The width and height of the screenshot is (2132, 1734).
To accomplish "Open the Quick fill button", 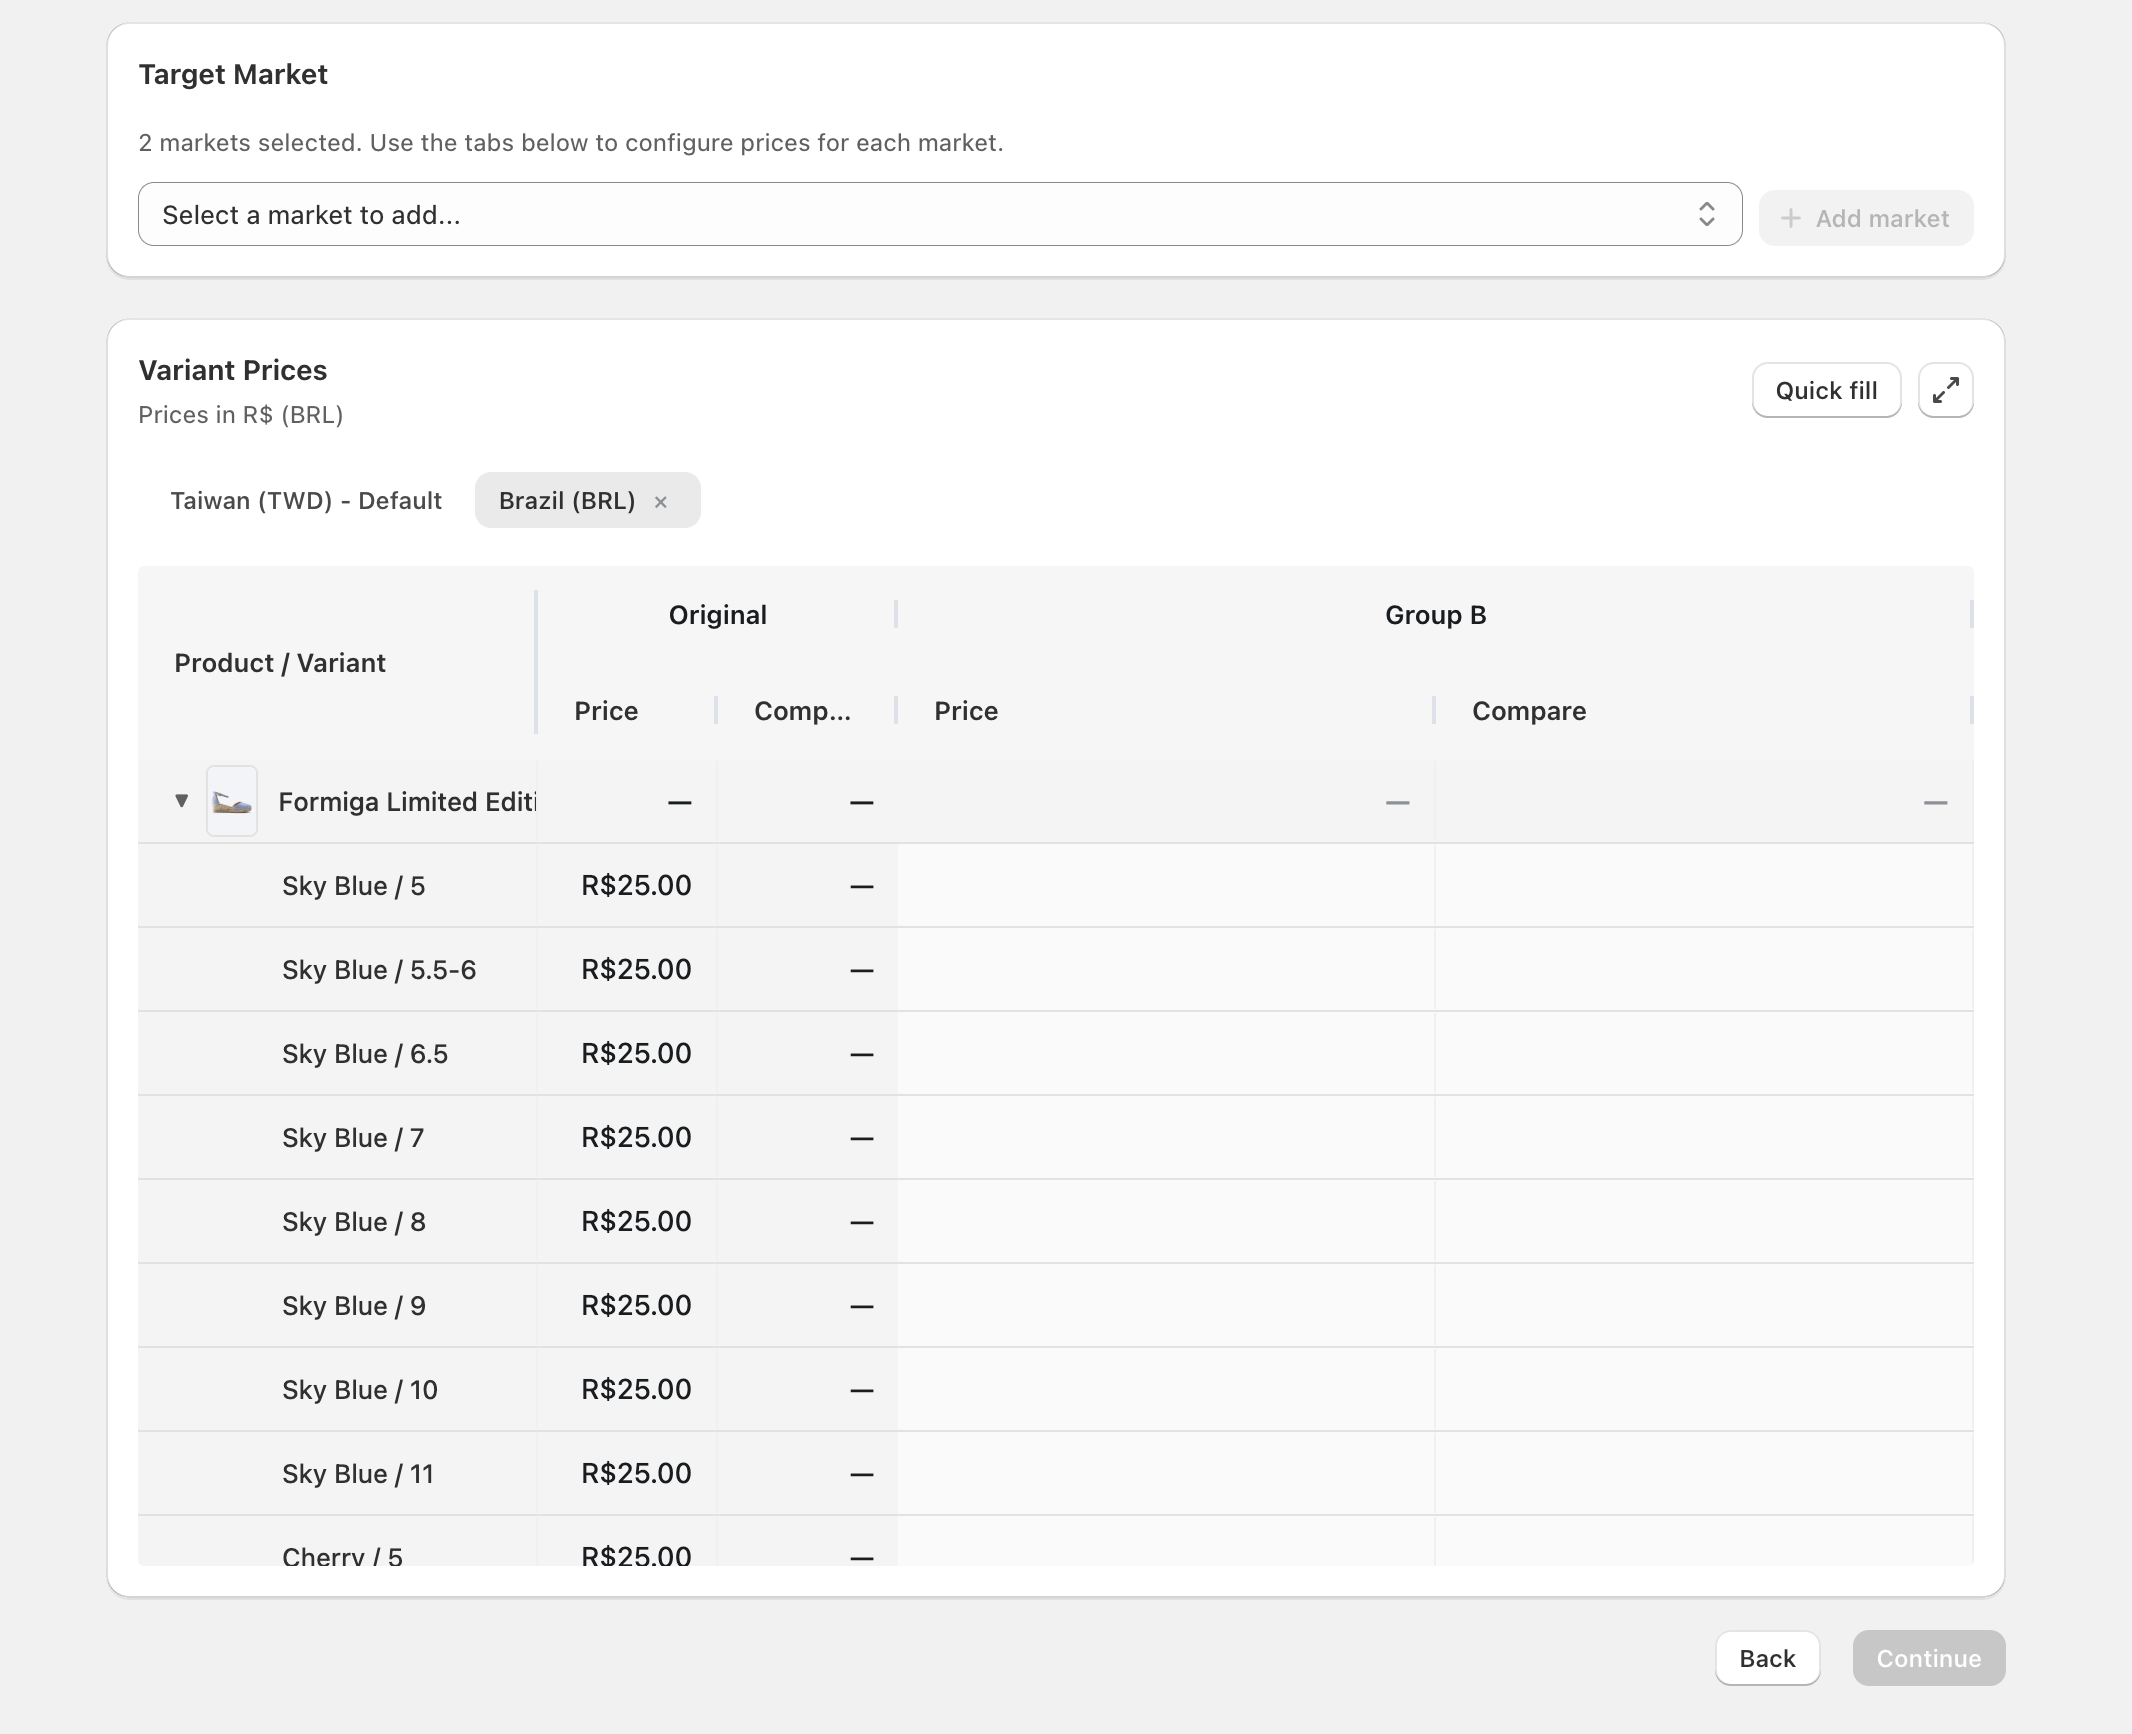I will tap(1825, 390).
